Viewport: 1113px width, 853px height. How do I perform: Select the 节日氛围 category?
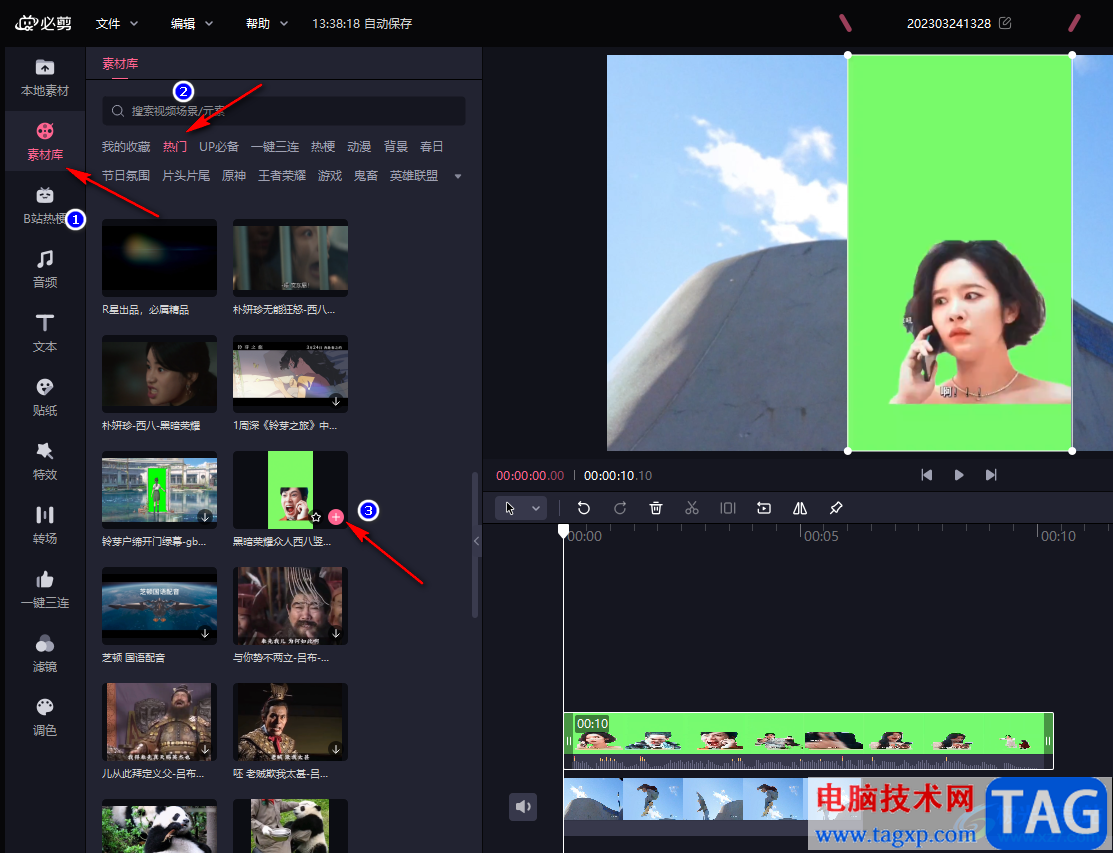pos(126,175)
